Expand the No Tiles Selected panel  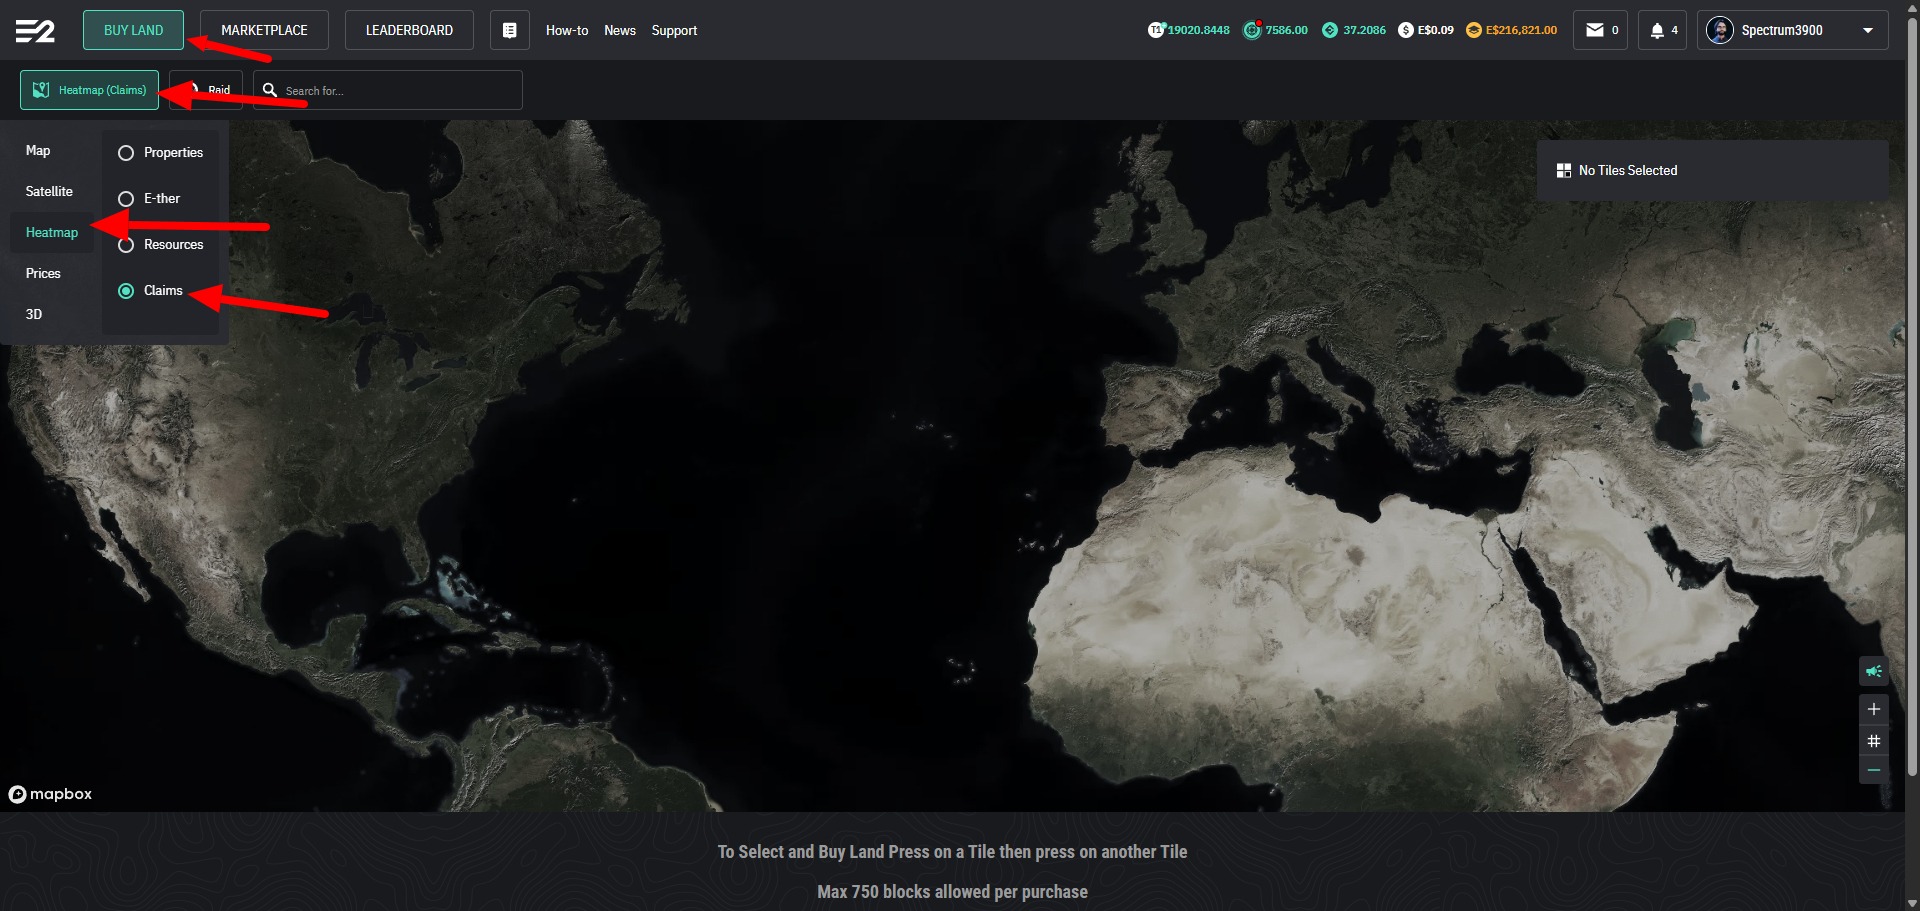pyautogui.click(x=1711, y=171)
